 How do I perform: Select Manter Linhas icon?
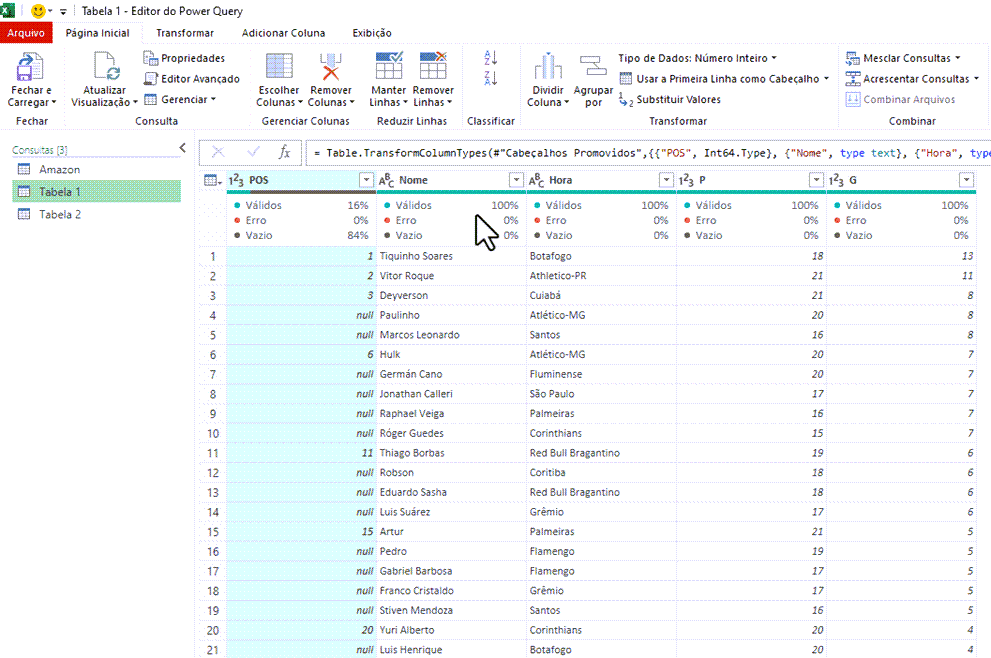click(389, 66)
